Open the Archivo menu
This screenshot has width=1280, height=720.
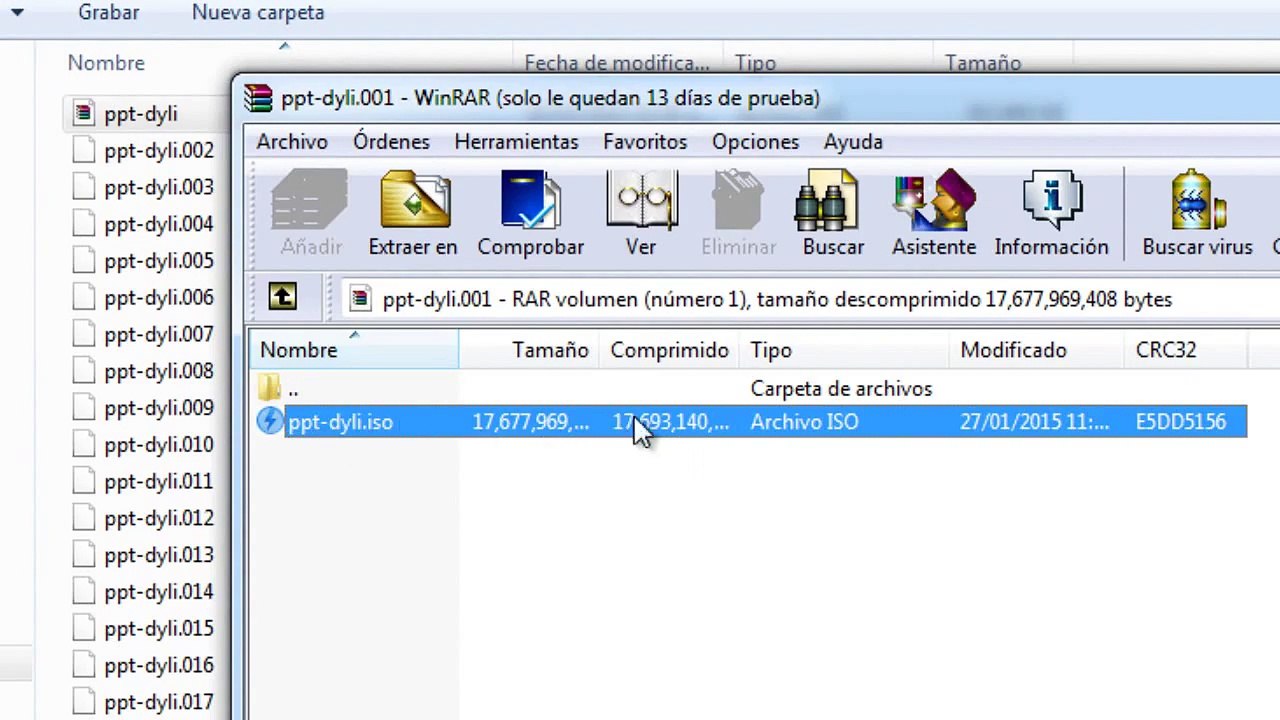292,142
